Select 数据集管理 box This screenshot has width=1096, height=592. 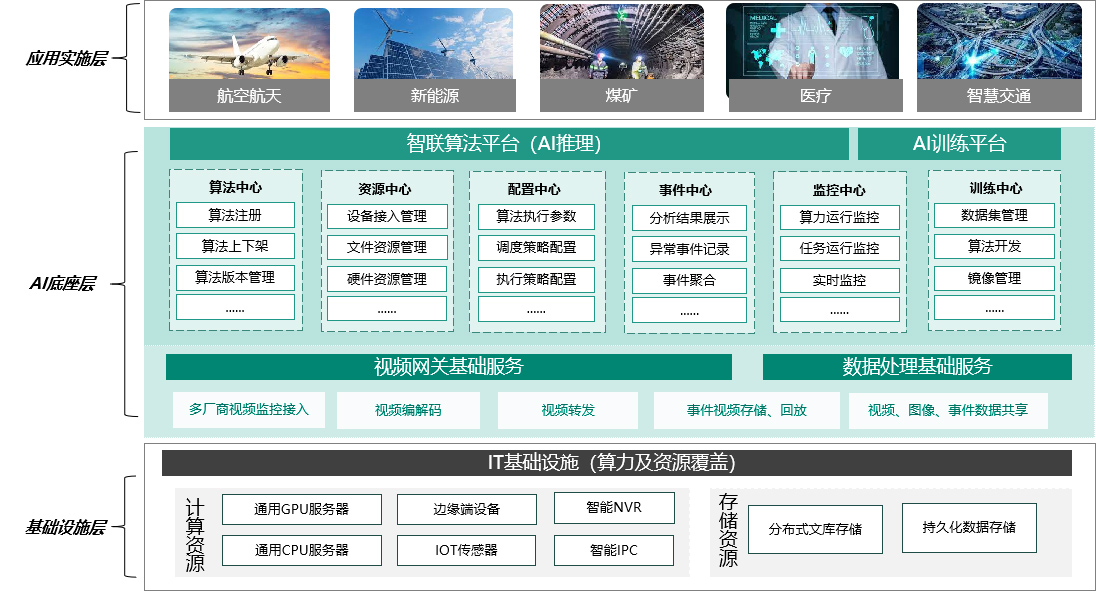[x=994, y=215]
